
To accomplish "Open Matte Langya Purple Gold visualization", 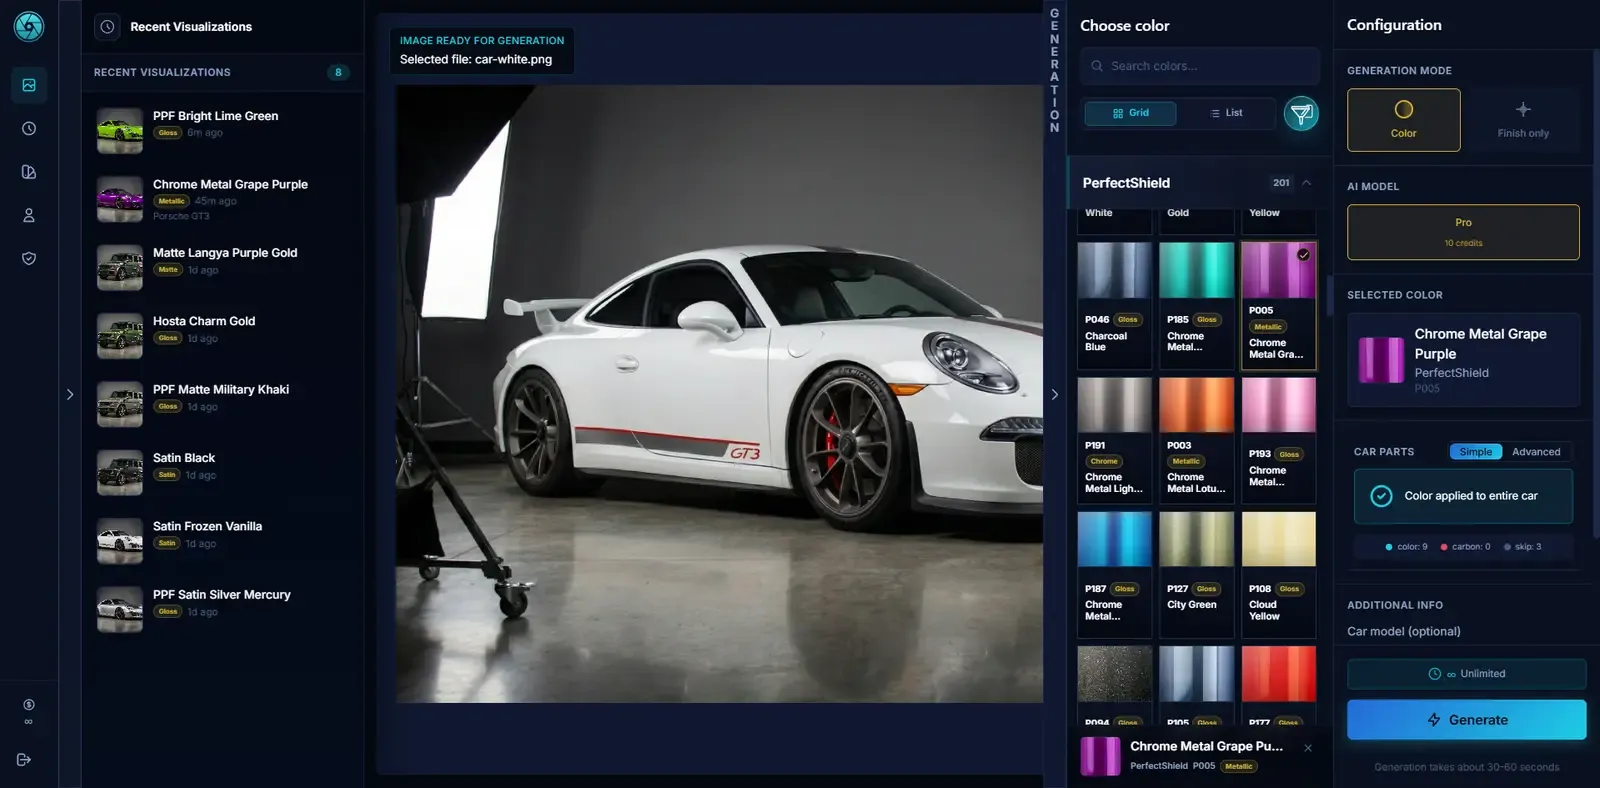I will pyautogui.click(x=222, y=268).
